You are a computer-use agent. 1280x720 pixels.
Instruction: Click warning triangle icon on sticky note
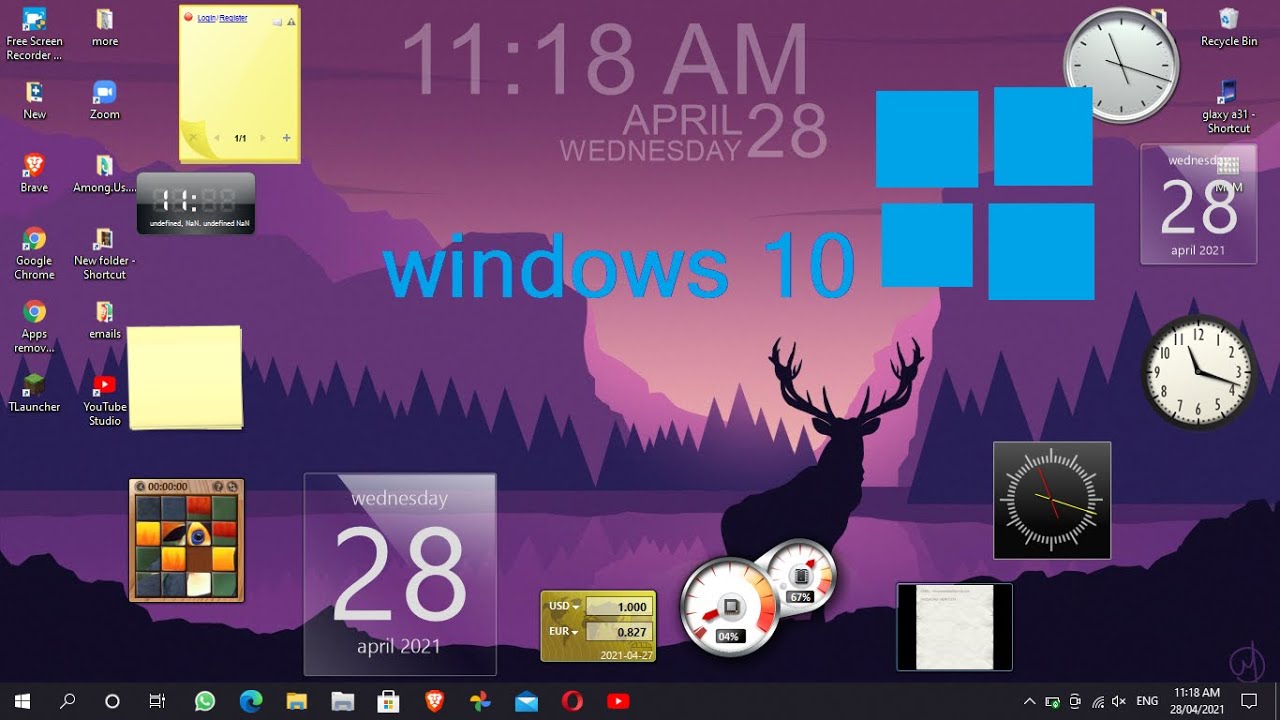coord(291,20)
